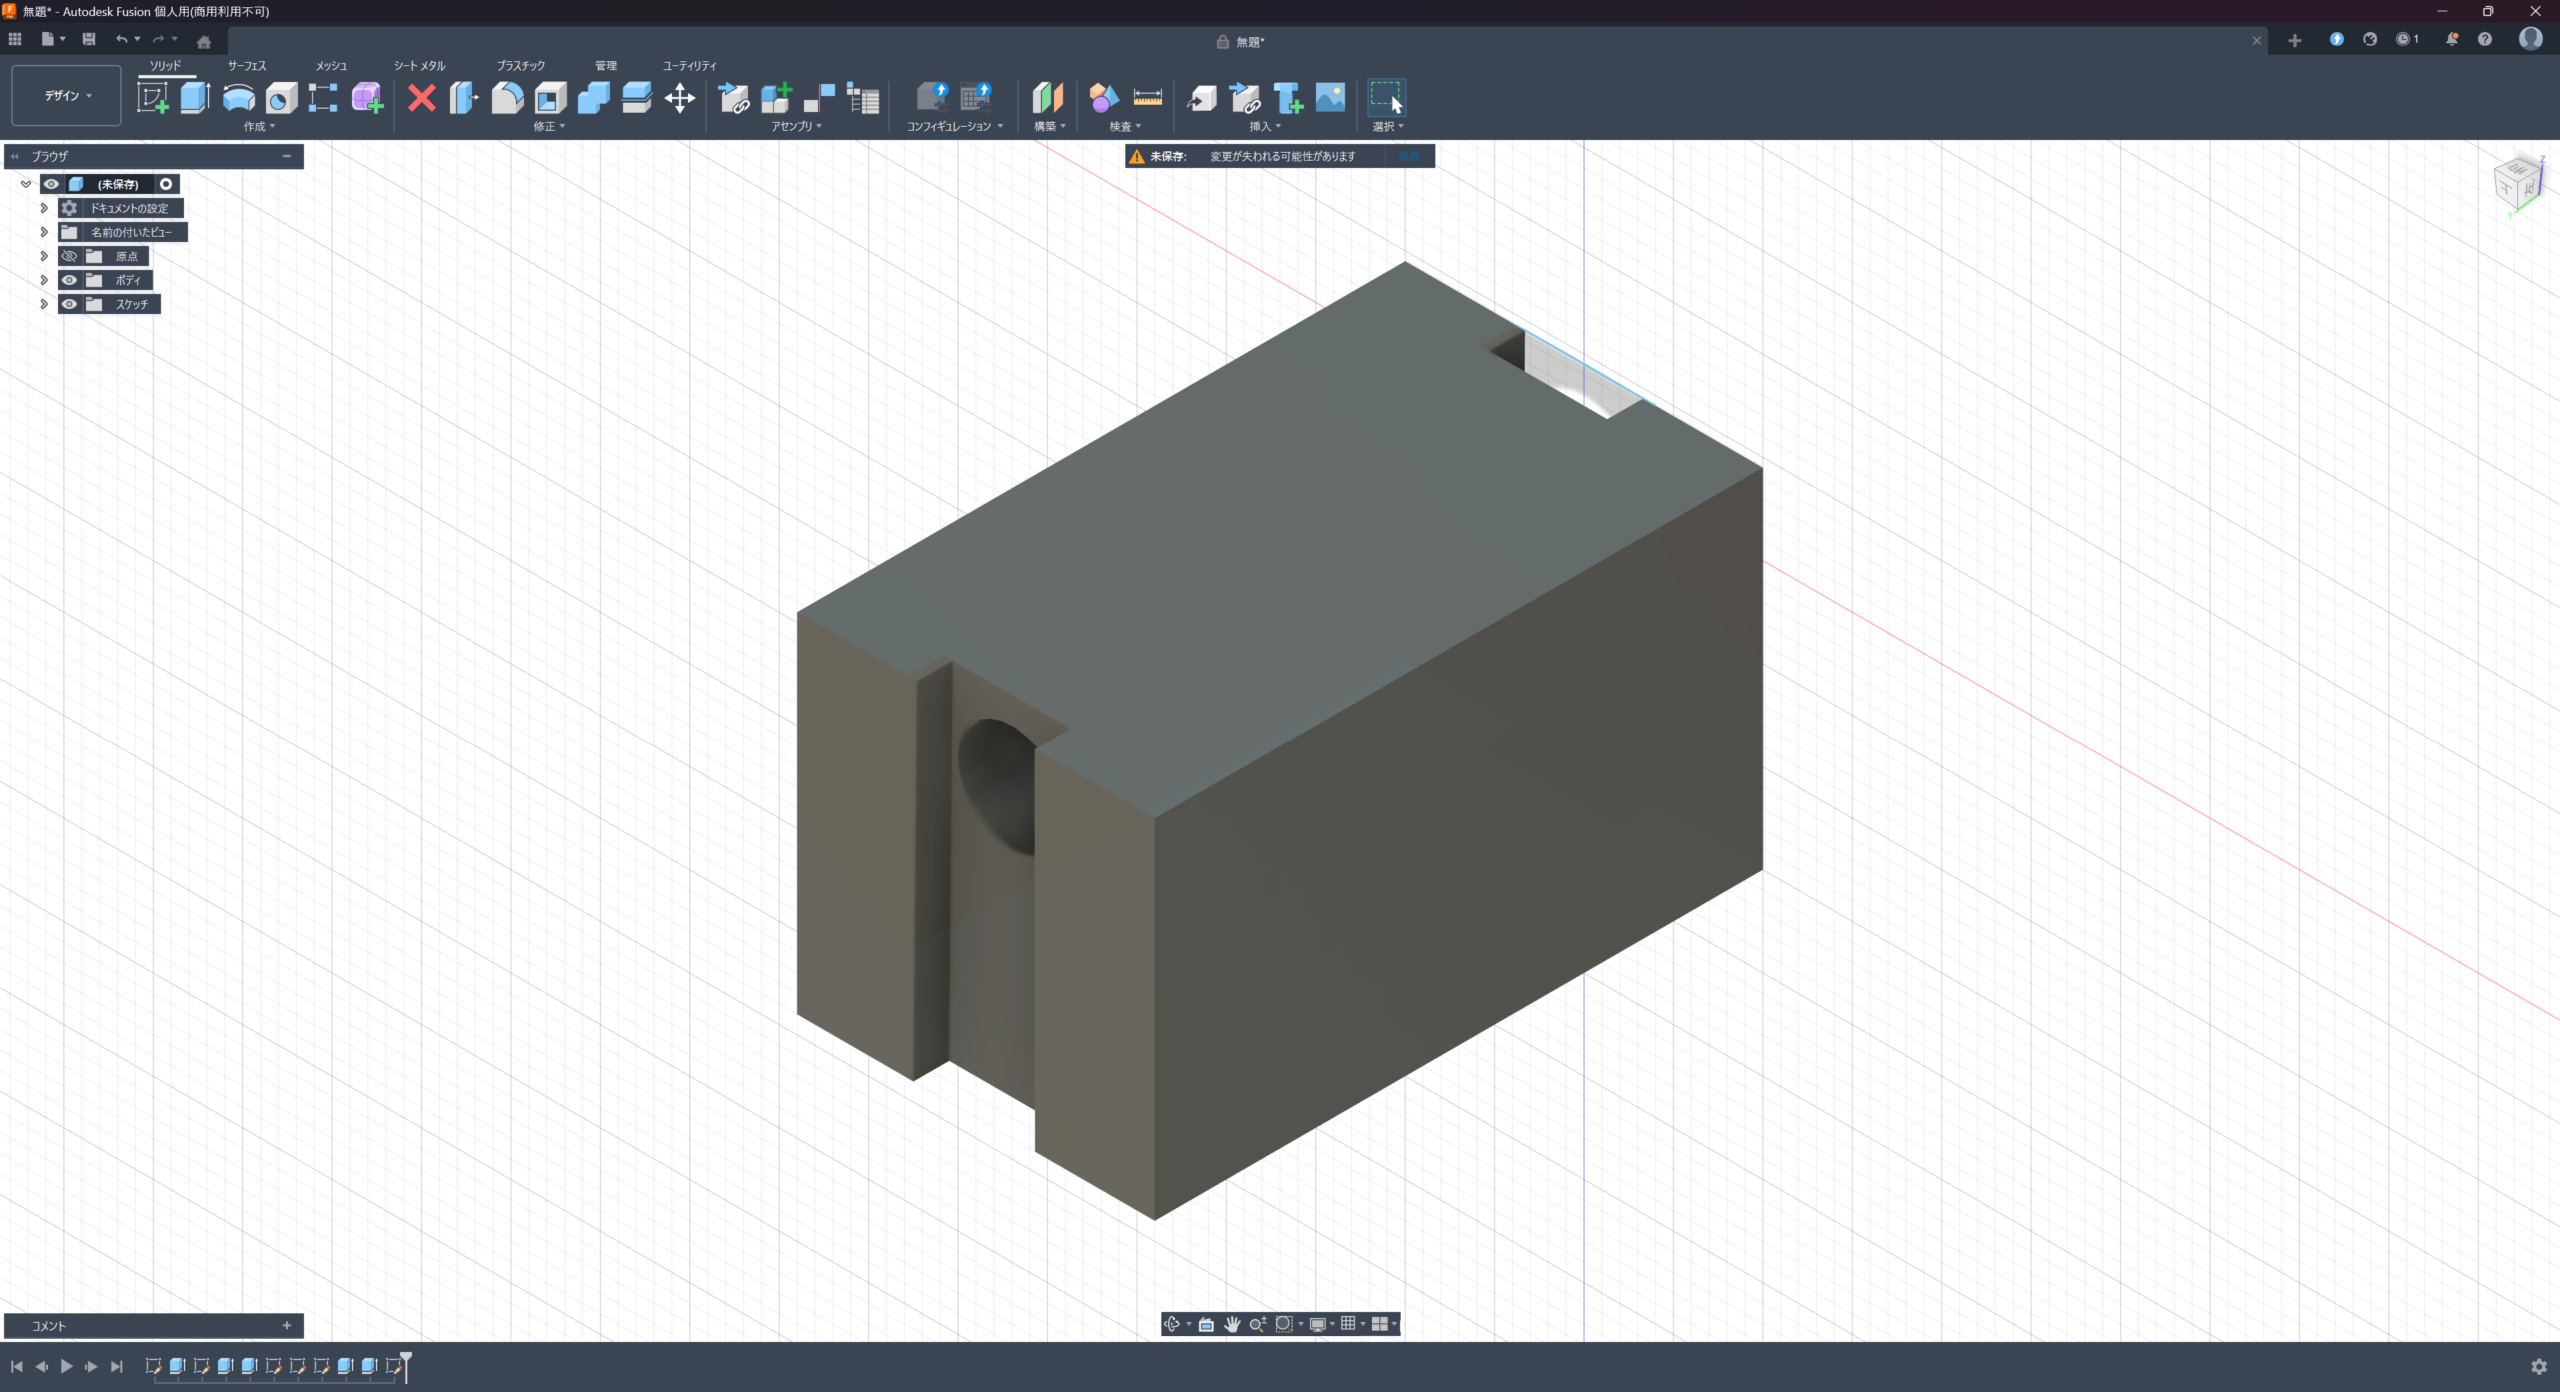Click the red Delete icon

click(x=422, y=98)
